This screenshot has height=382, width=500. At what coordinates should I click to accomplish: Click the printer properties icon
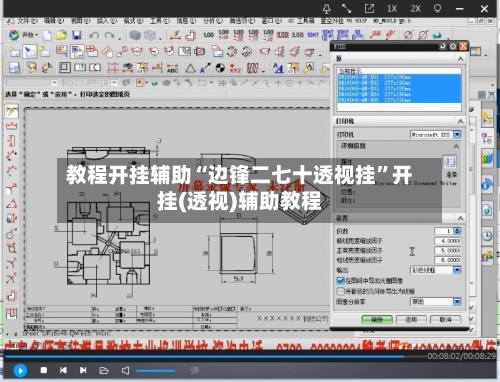click(450, 162)
